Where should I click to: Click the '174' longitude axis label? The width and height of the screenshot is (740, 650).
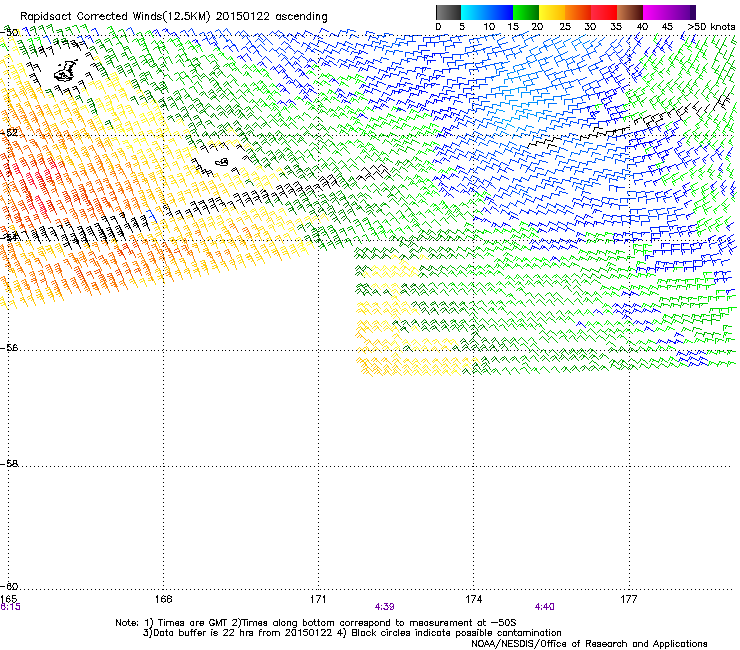[x=473, y=599]
